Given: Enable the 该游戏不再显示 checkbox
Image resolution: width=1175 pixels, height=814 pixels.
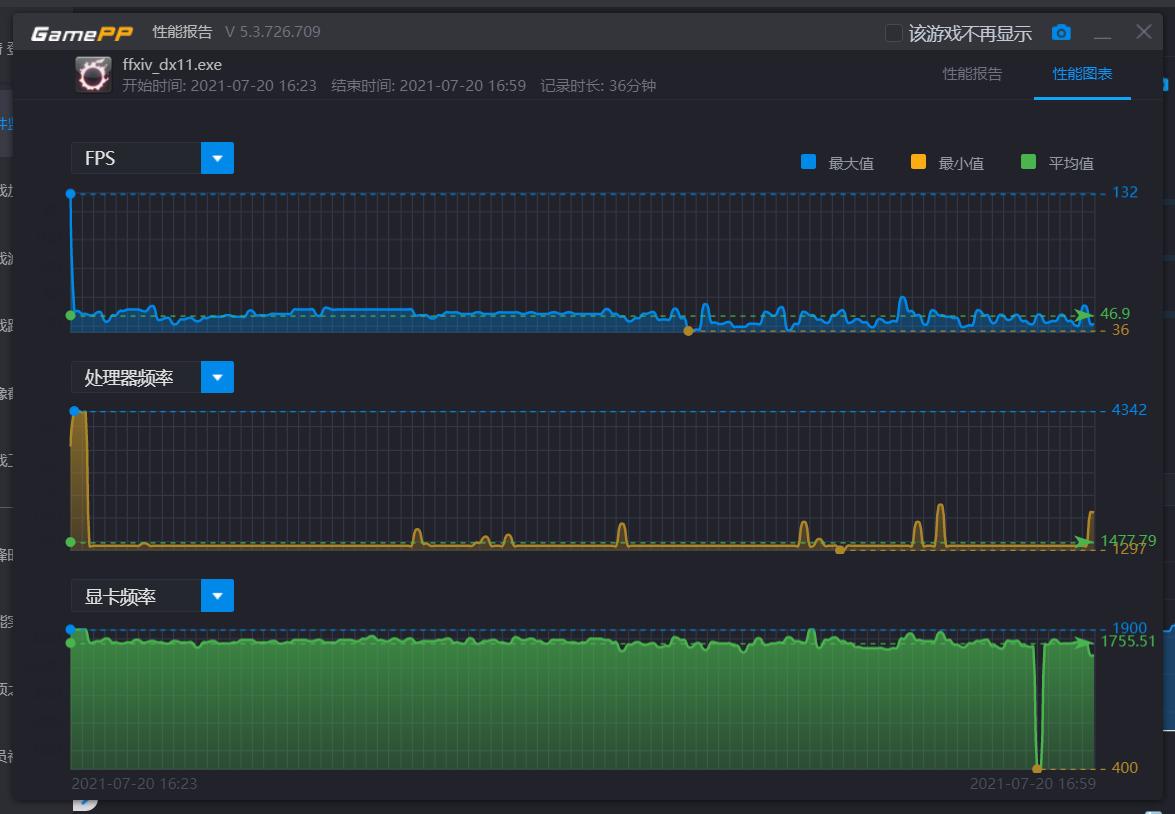Looking at the screenshot, I should [x=894, y=33].
